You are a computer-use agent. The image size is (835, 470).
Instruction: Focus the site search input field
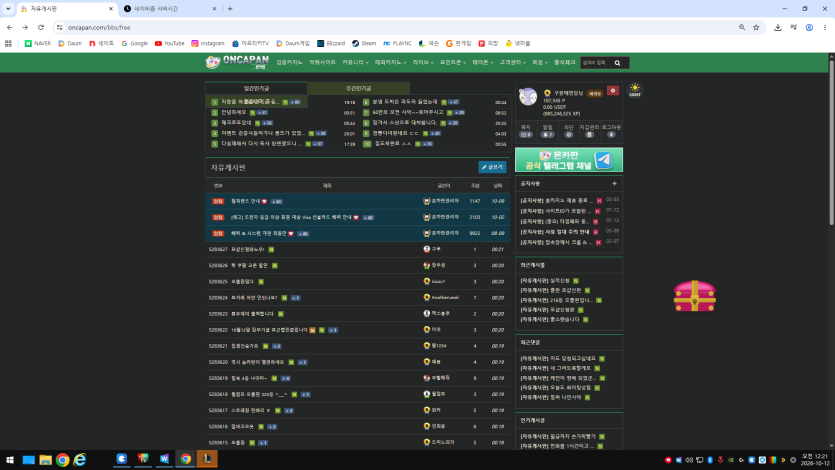596,63
